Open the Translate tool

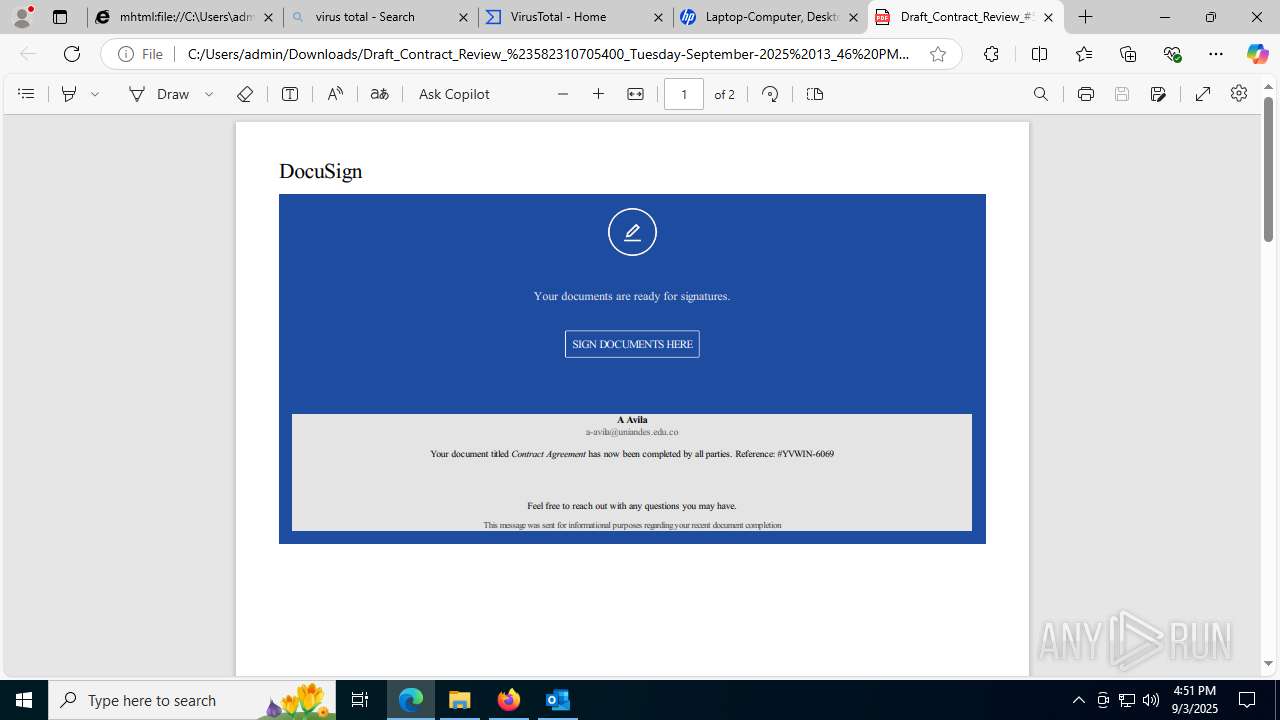pos(379,94)
